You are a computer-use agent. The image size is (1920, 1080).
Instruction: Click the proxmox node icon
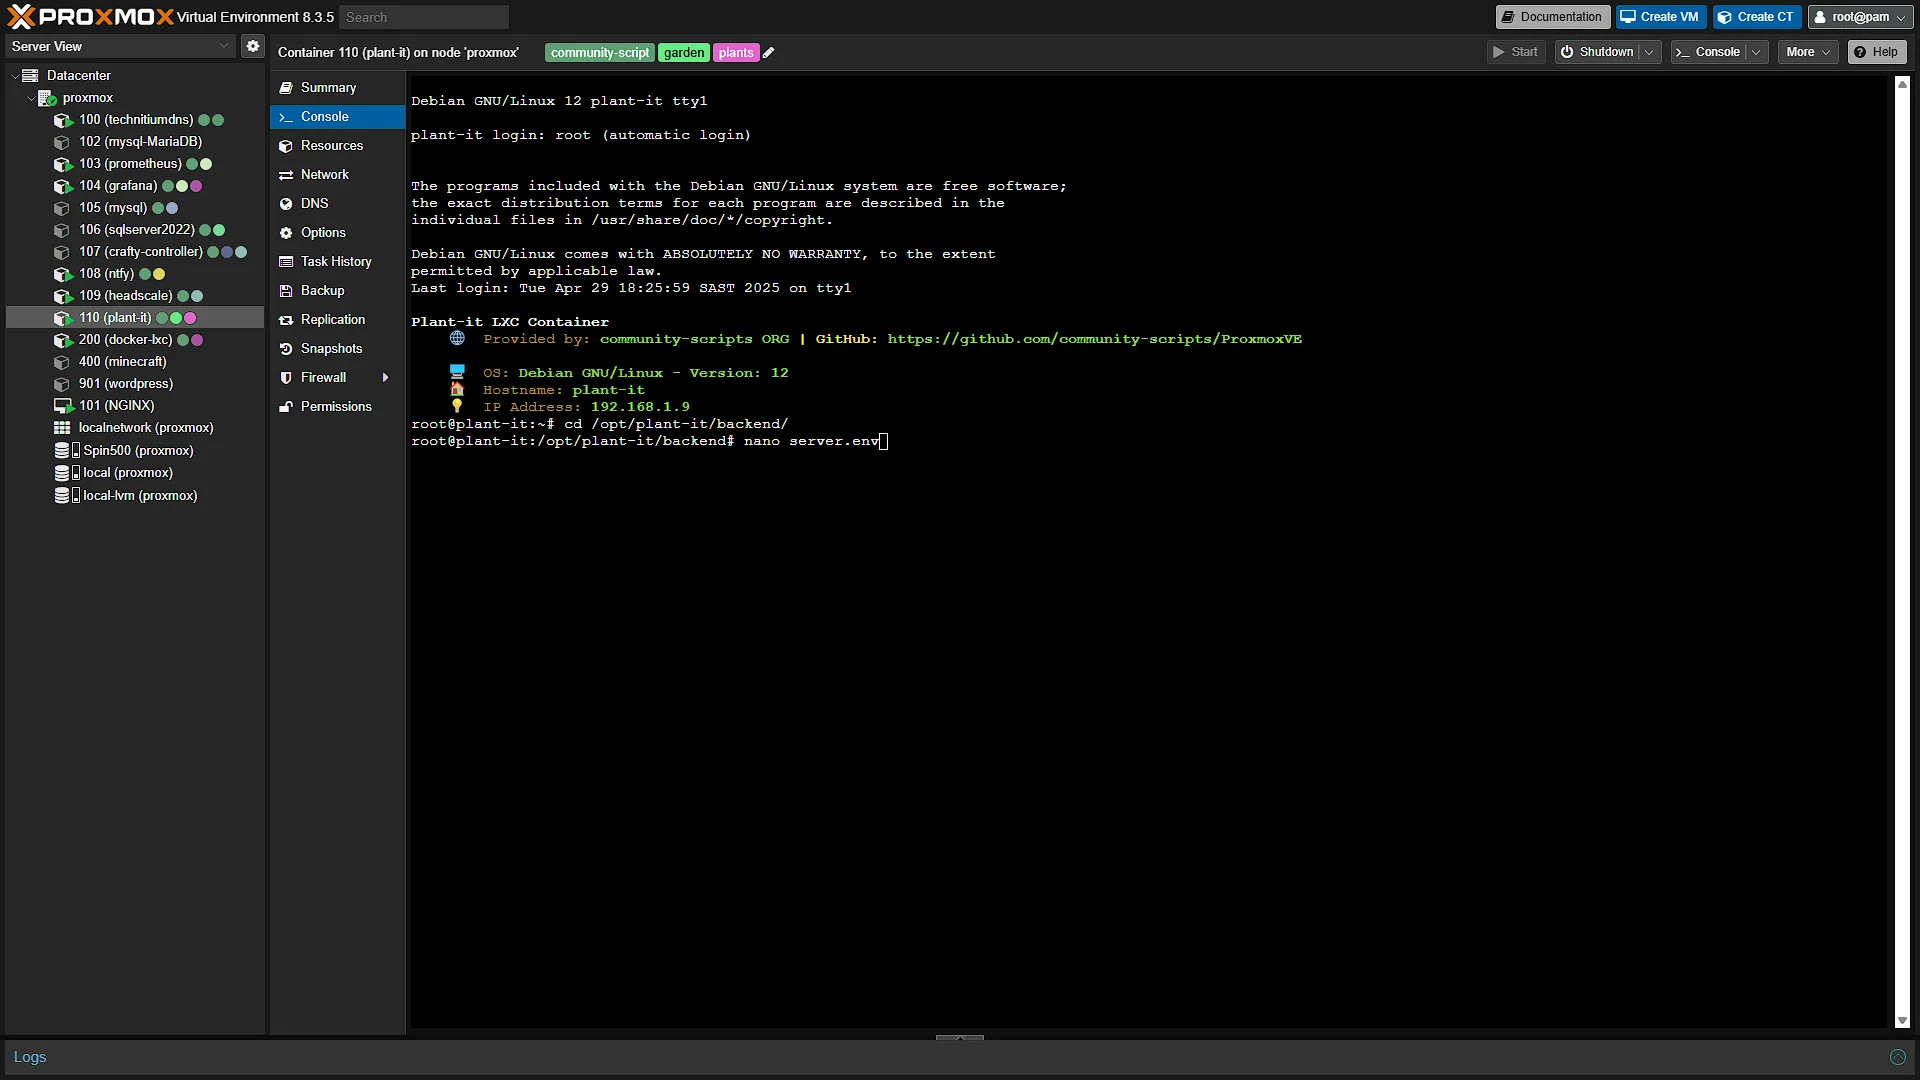pyautogui.click(x=47, y=97)
